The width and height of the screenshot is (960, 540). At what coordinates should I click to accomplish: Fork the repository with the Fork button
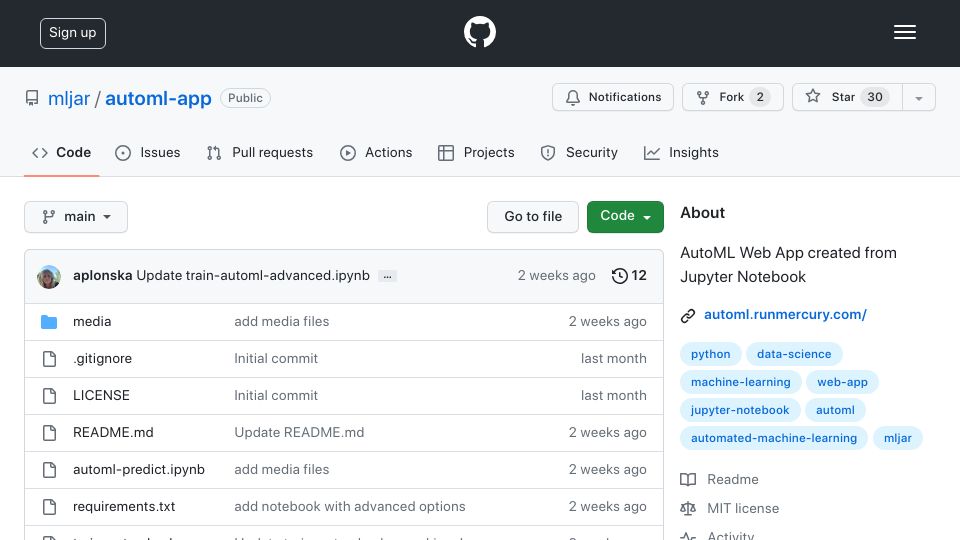(x=733, y=97)
